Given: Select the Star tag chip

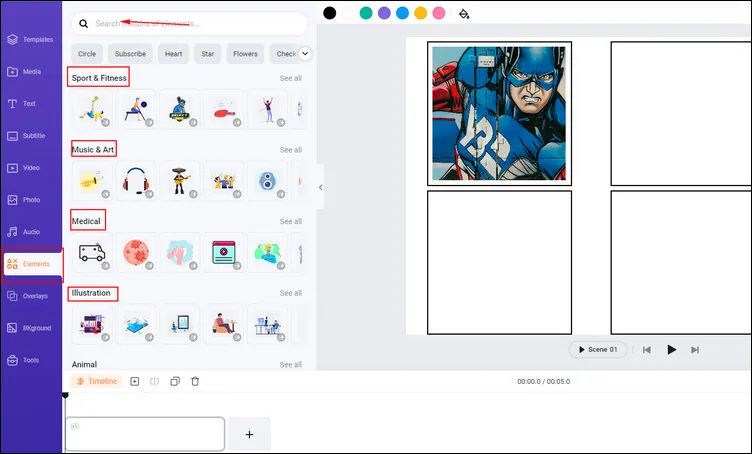Looking at the screenshot, I should (208, 54).
